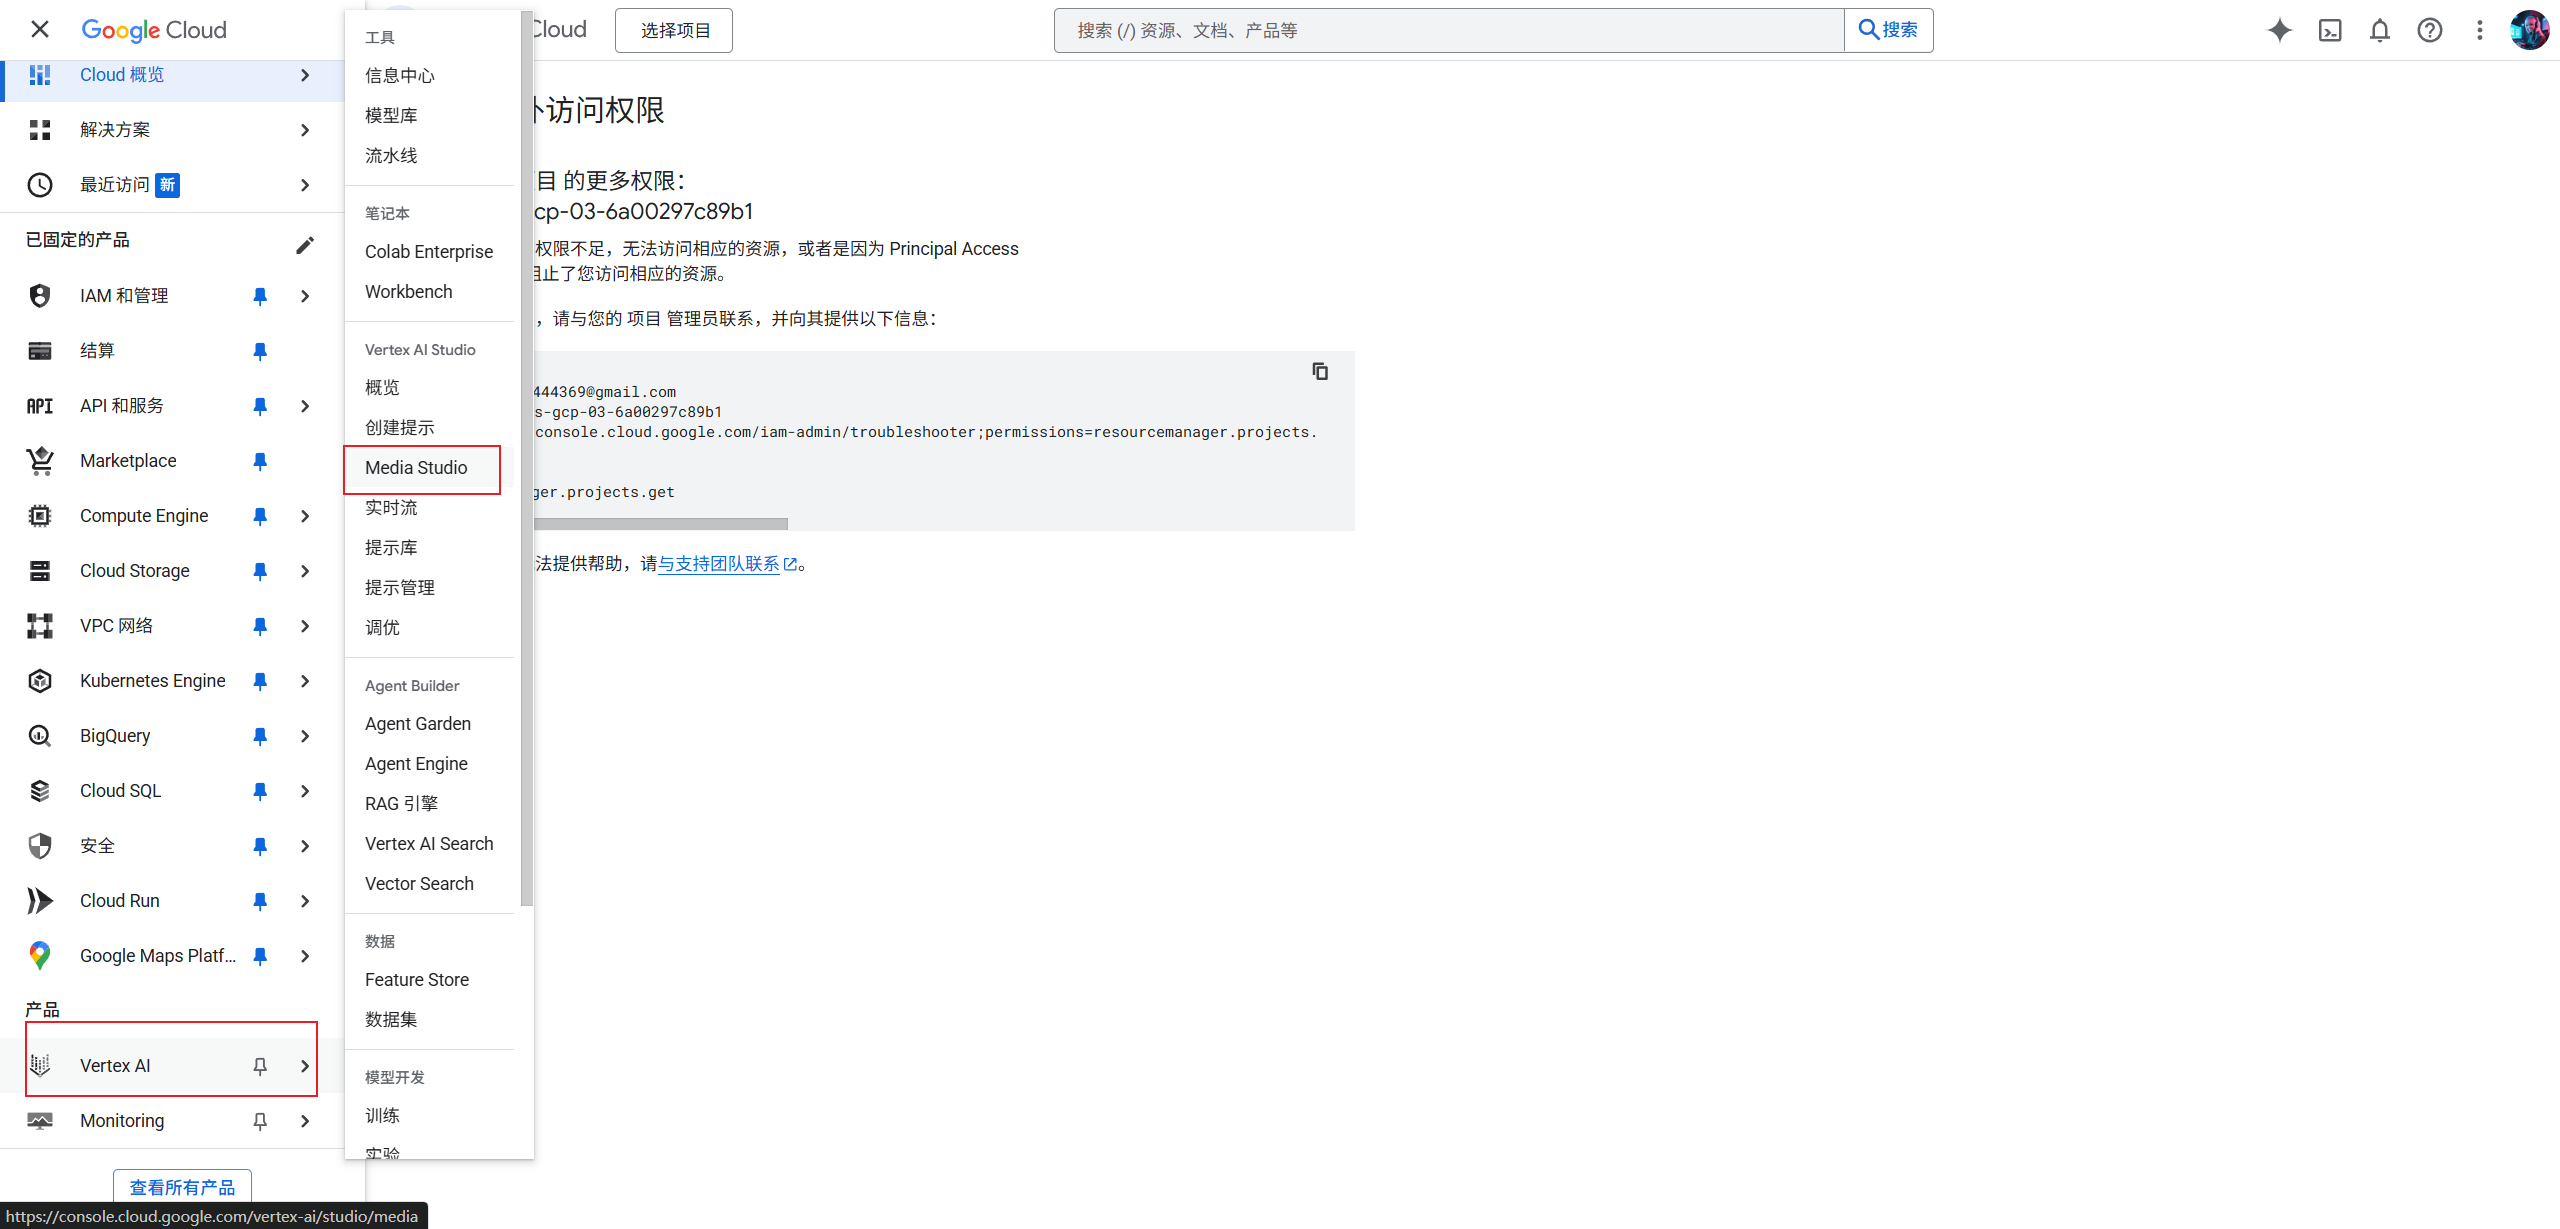Open the three-dot settings menu
The image size is (2560, 1229).
pyautogui.click(x=2480, y=30)
